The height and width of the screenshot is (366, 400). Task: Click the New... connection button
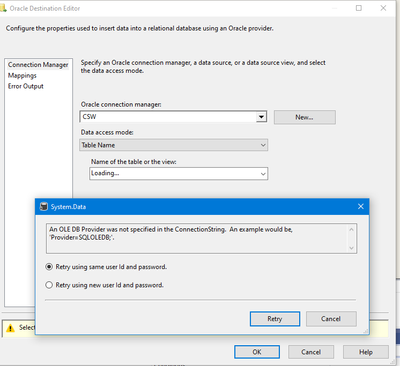305,117
